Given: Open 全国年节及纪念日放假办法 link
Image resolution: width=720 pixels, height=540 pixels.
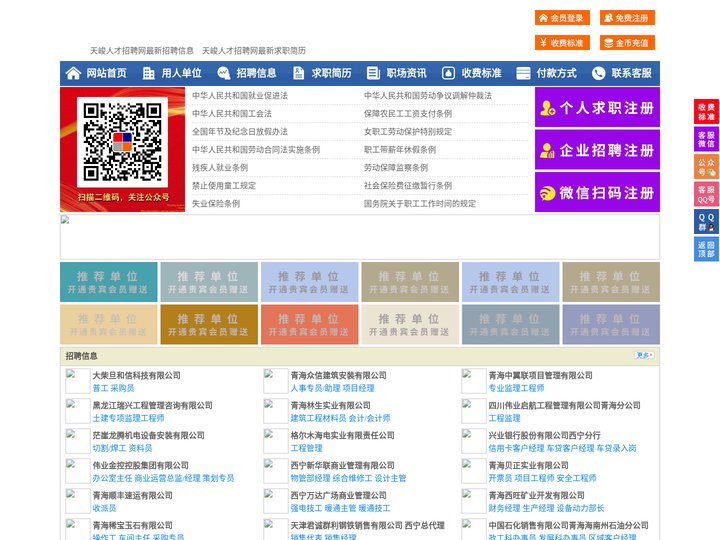Looking at the screenshot, I should pos(240,131).
